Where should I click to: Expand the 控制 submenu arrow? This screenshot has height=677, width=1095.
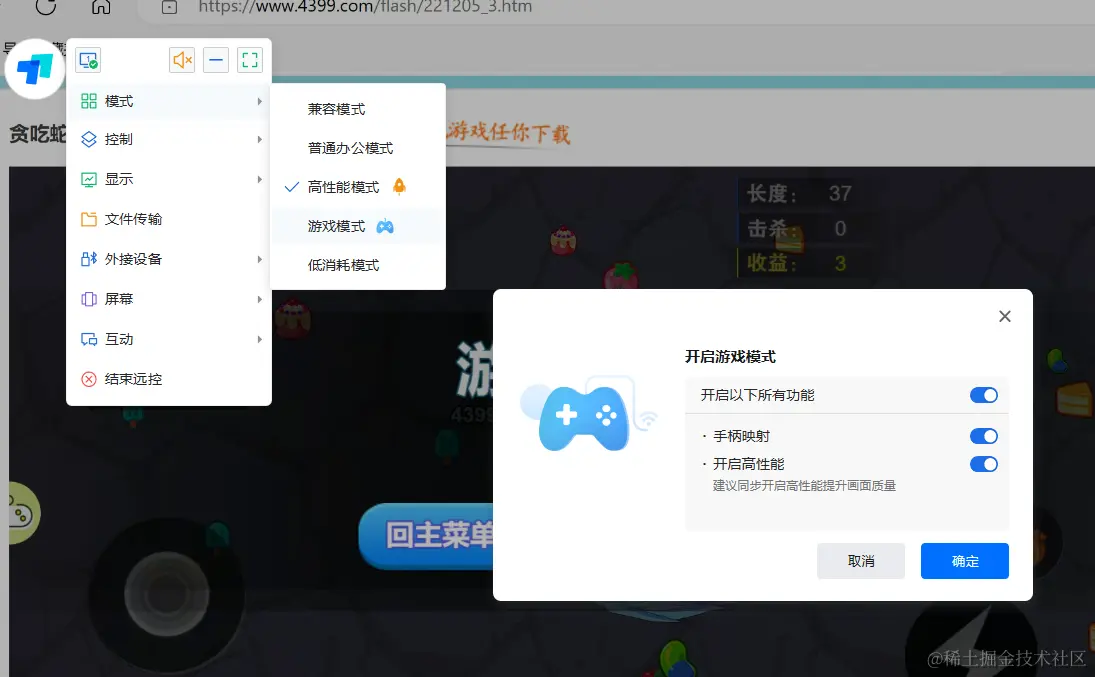point(259,139)
